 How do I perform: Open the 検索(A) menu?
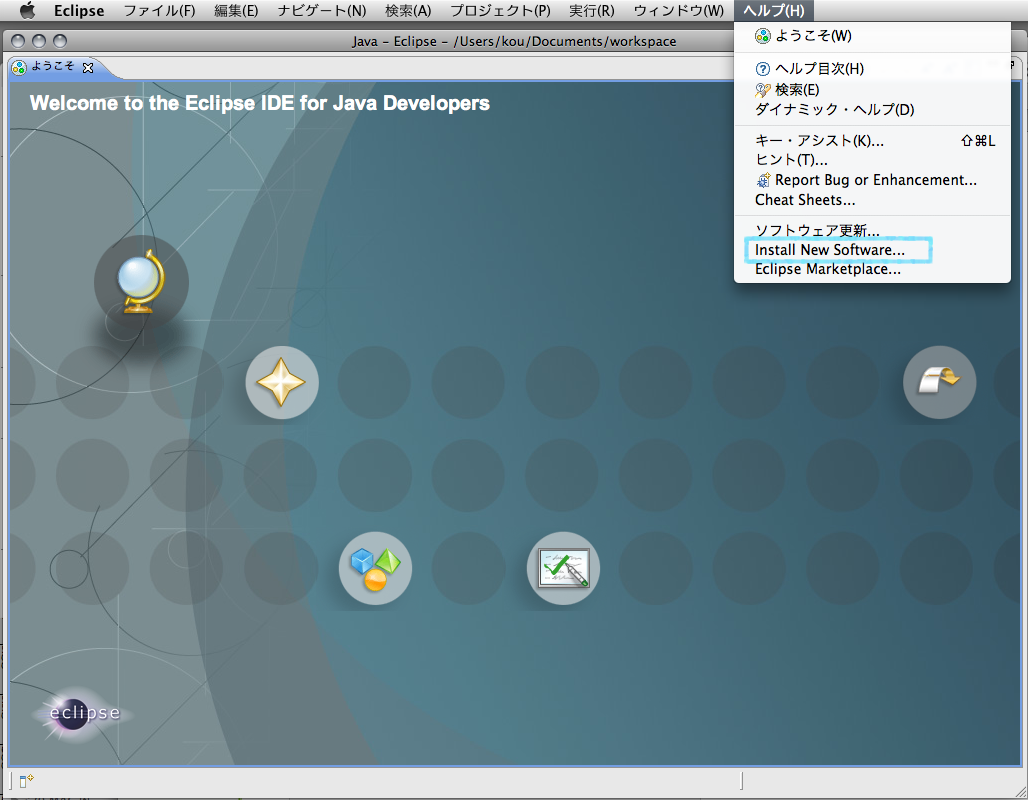(408, 10)
